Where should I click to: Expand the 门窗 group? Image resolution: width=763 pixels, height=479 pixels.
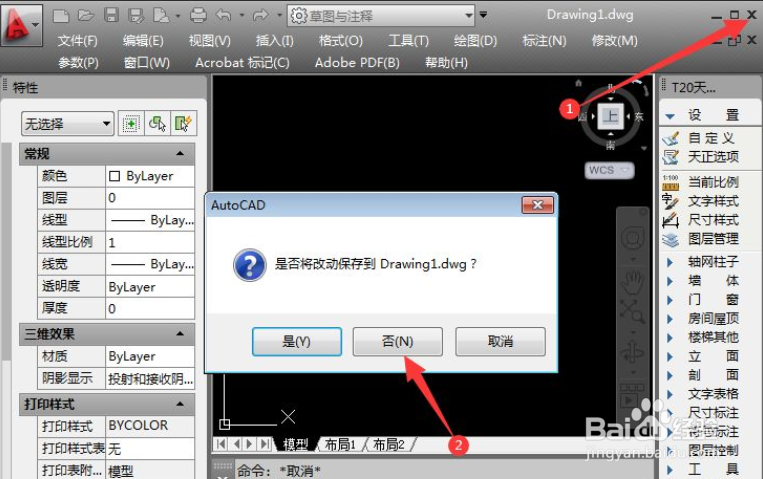[670, 300]
